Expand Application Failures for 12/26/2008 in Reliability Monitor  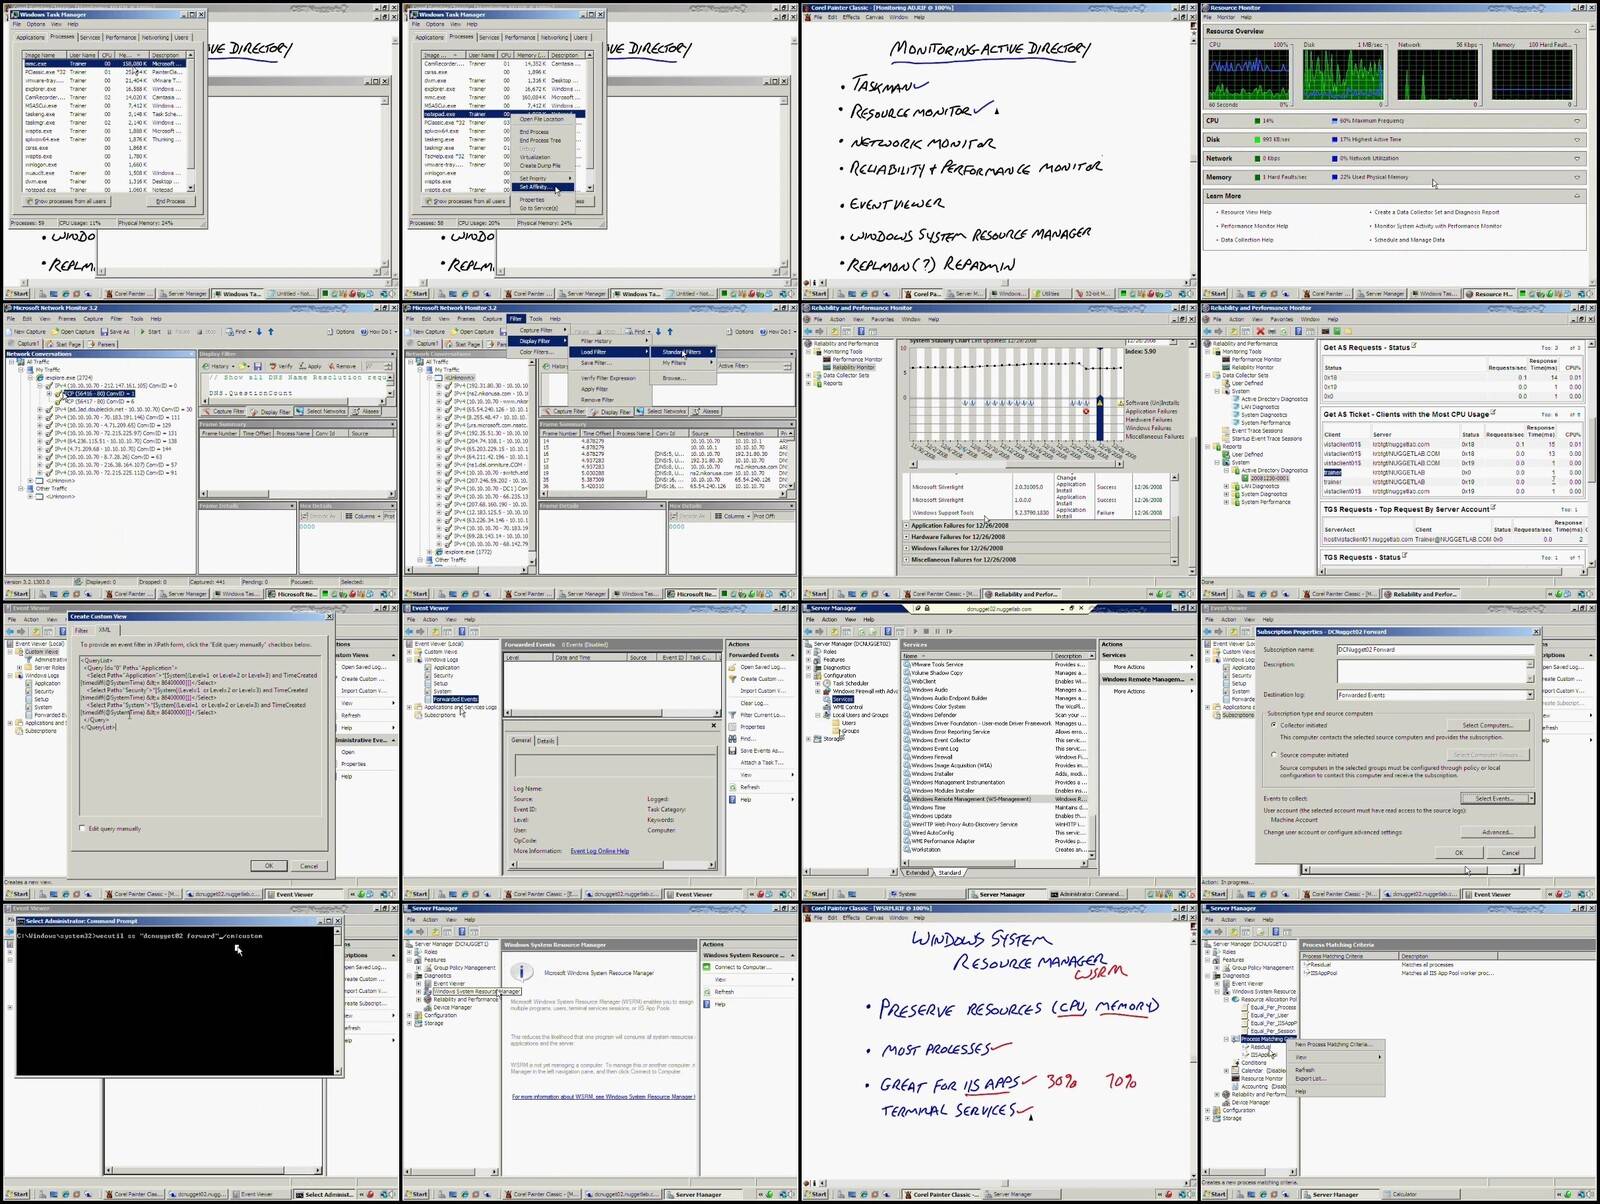pos(907,525)
